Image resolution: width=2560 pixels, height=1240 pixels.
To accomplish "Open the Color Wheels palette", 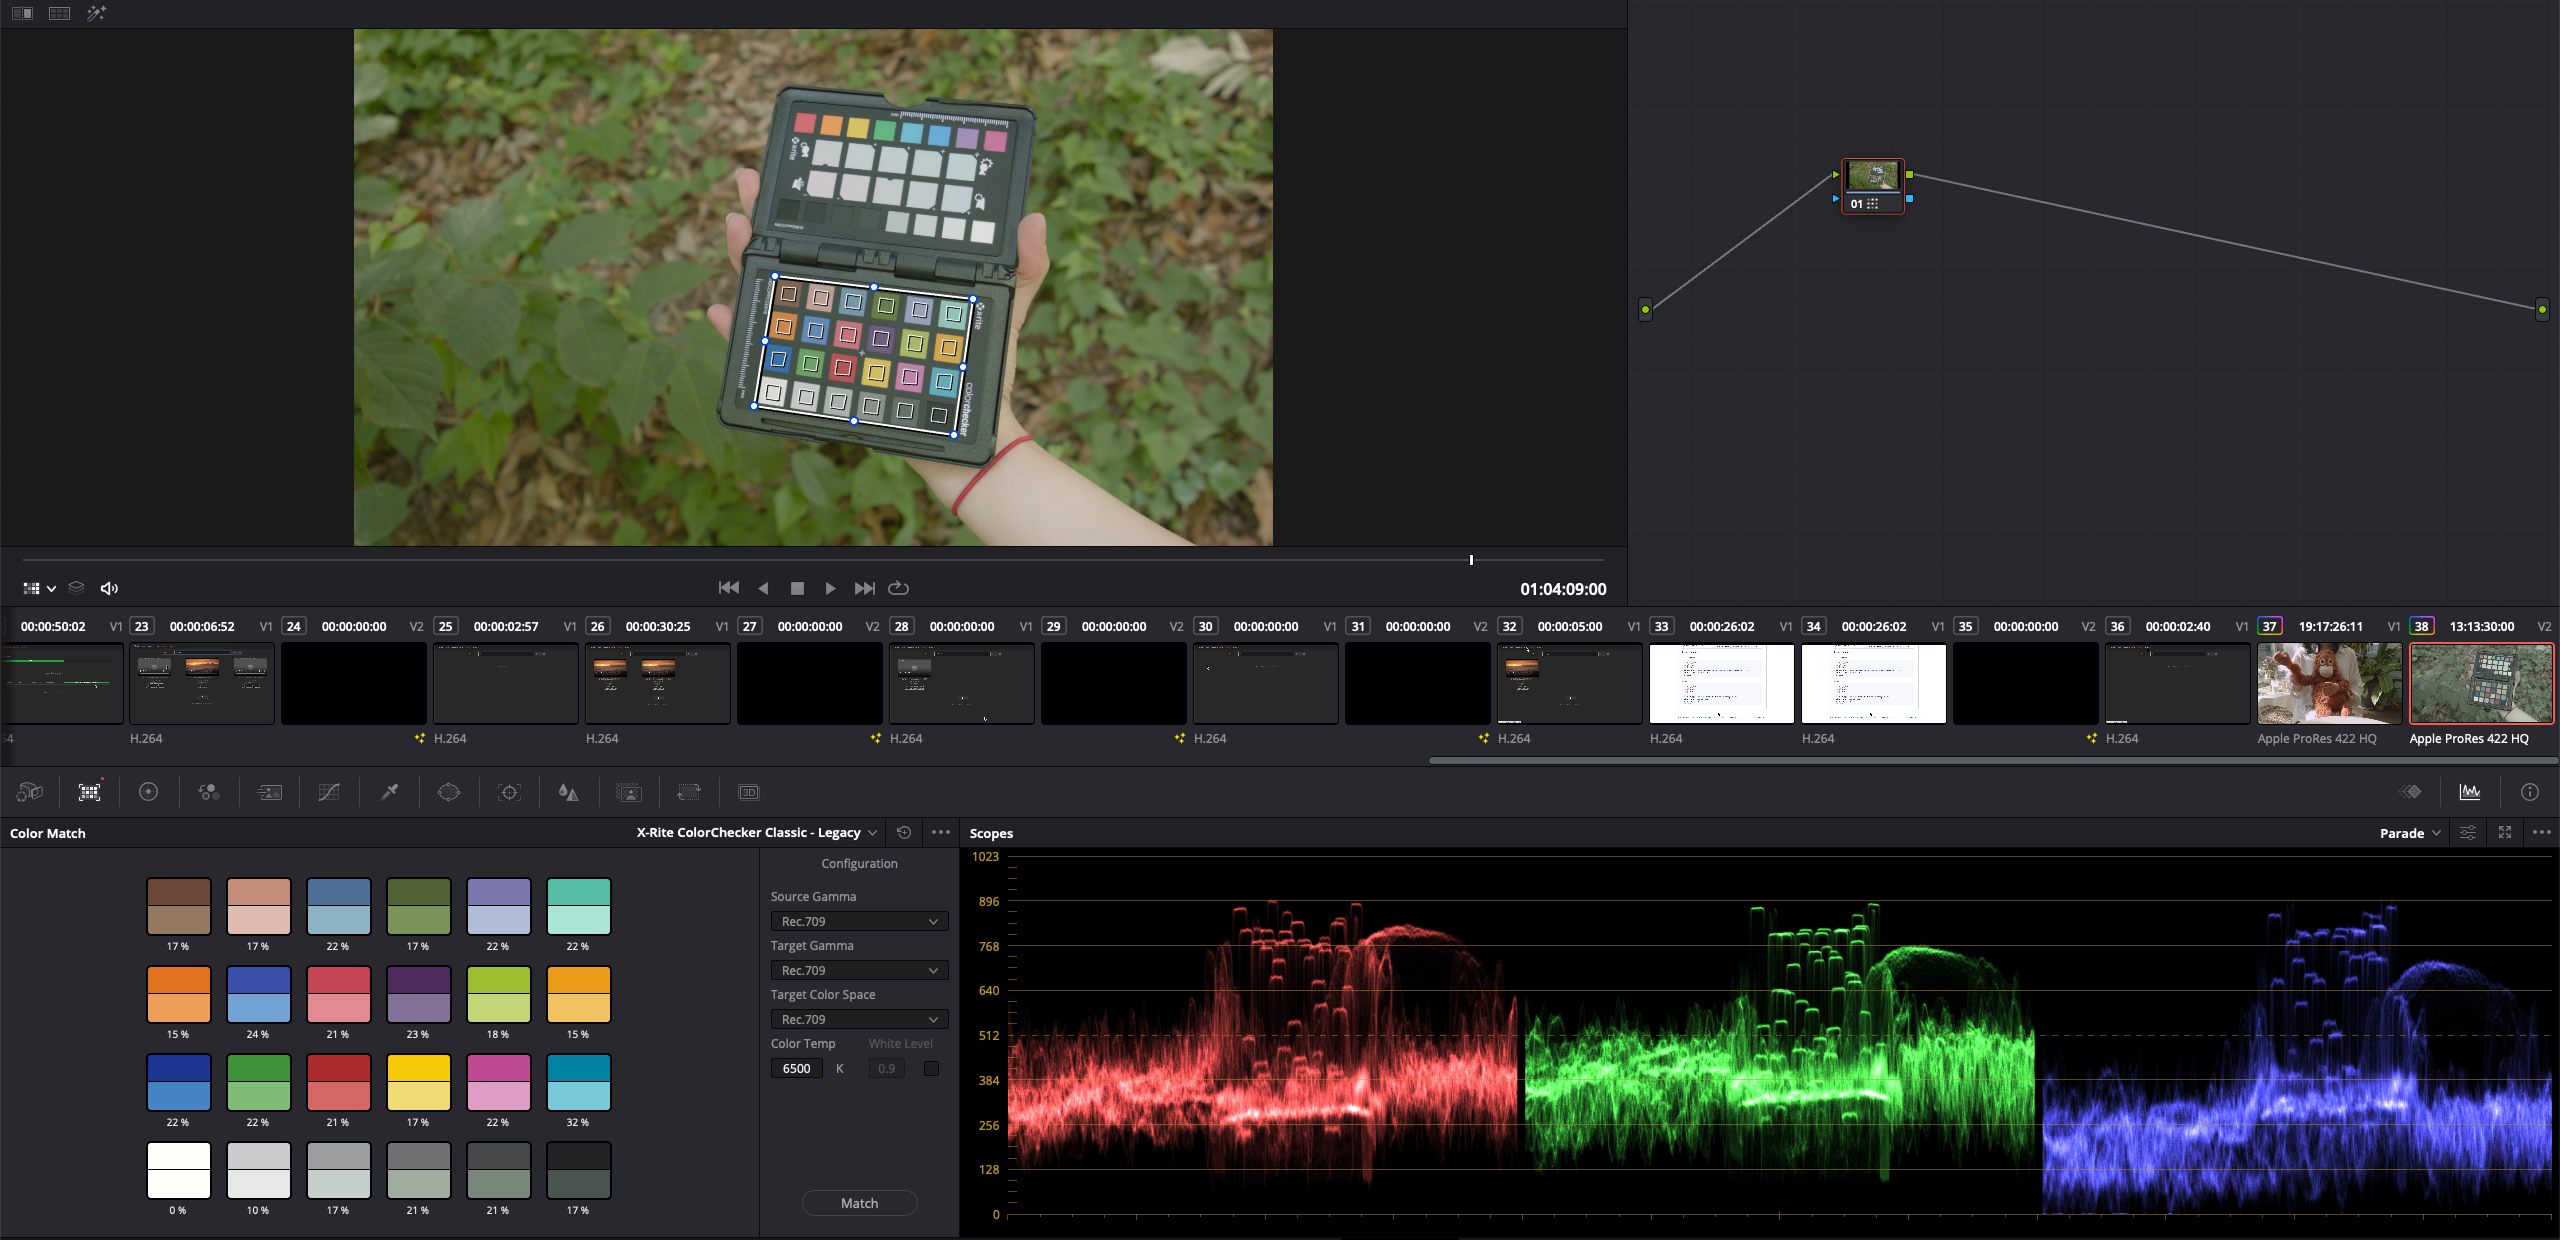I will 148,792.
